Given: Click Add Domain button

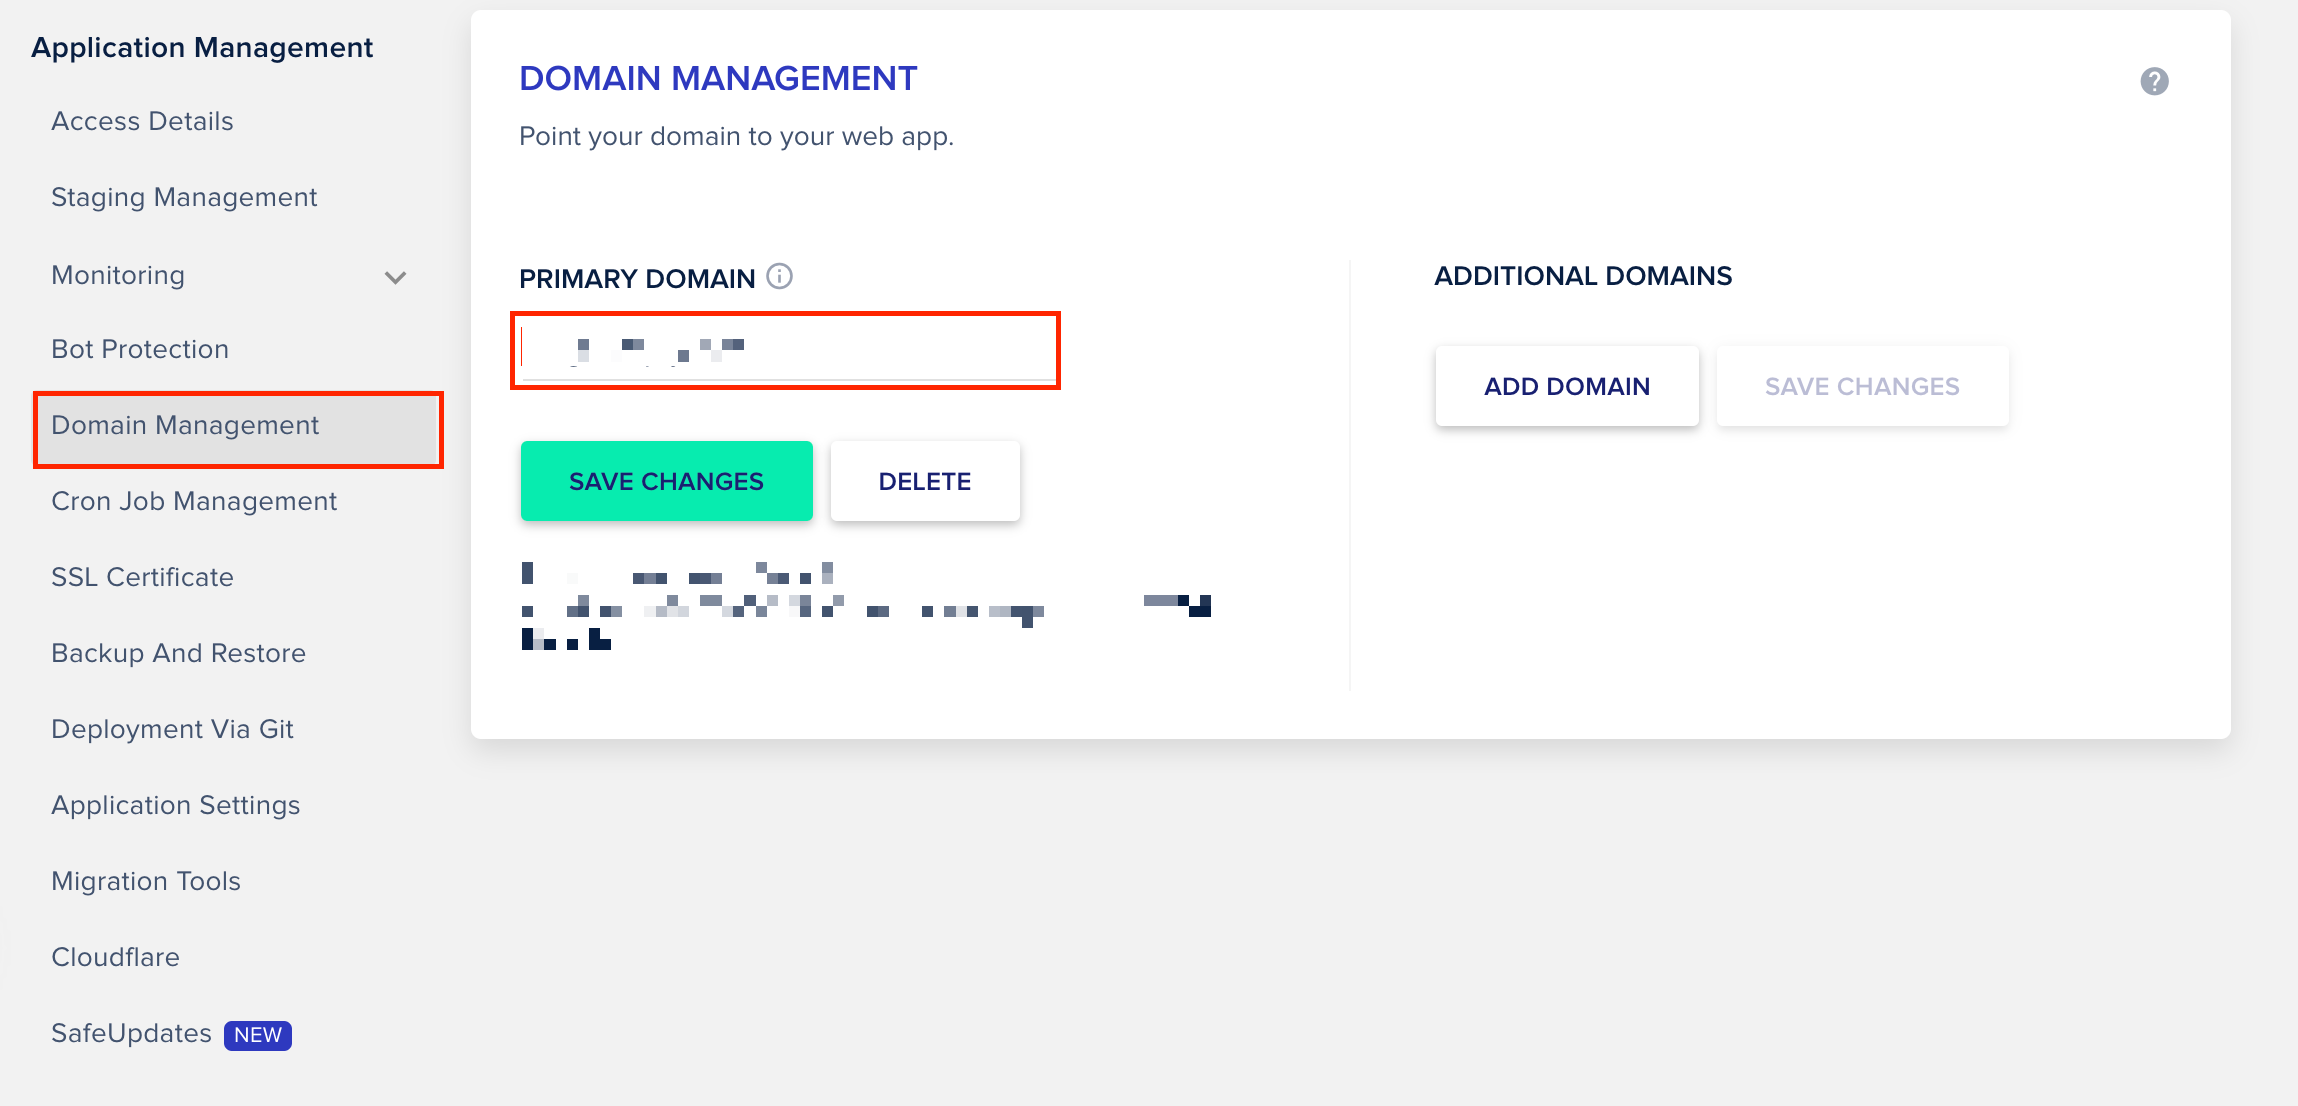Looking at the screenshot, I should point(1567,386).
